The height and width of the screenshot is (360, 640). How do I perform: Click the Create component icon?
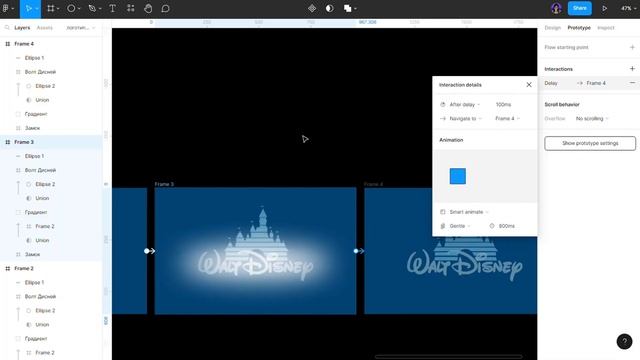tap(312, 9)
